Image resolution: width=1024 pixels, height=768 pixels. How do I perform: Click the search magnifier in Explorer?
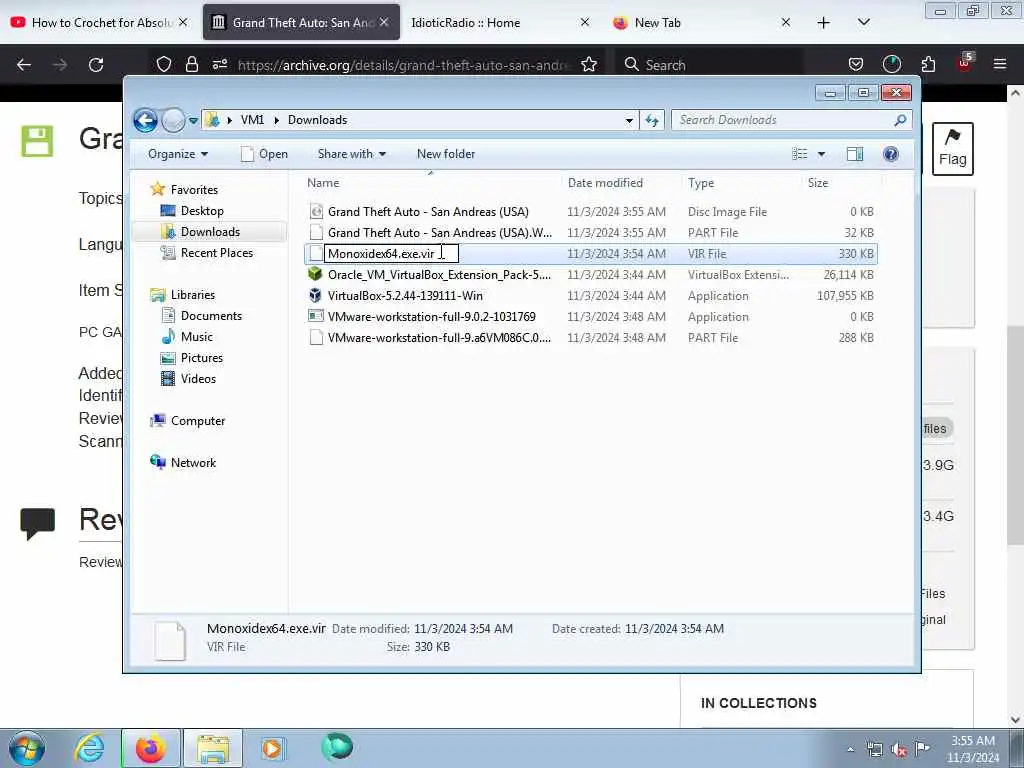900,120
